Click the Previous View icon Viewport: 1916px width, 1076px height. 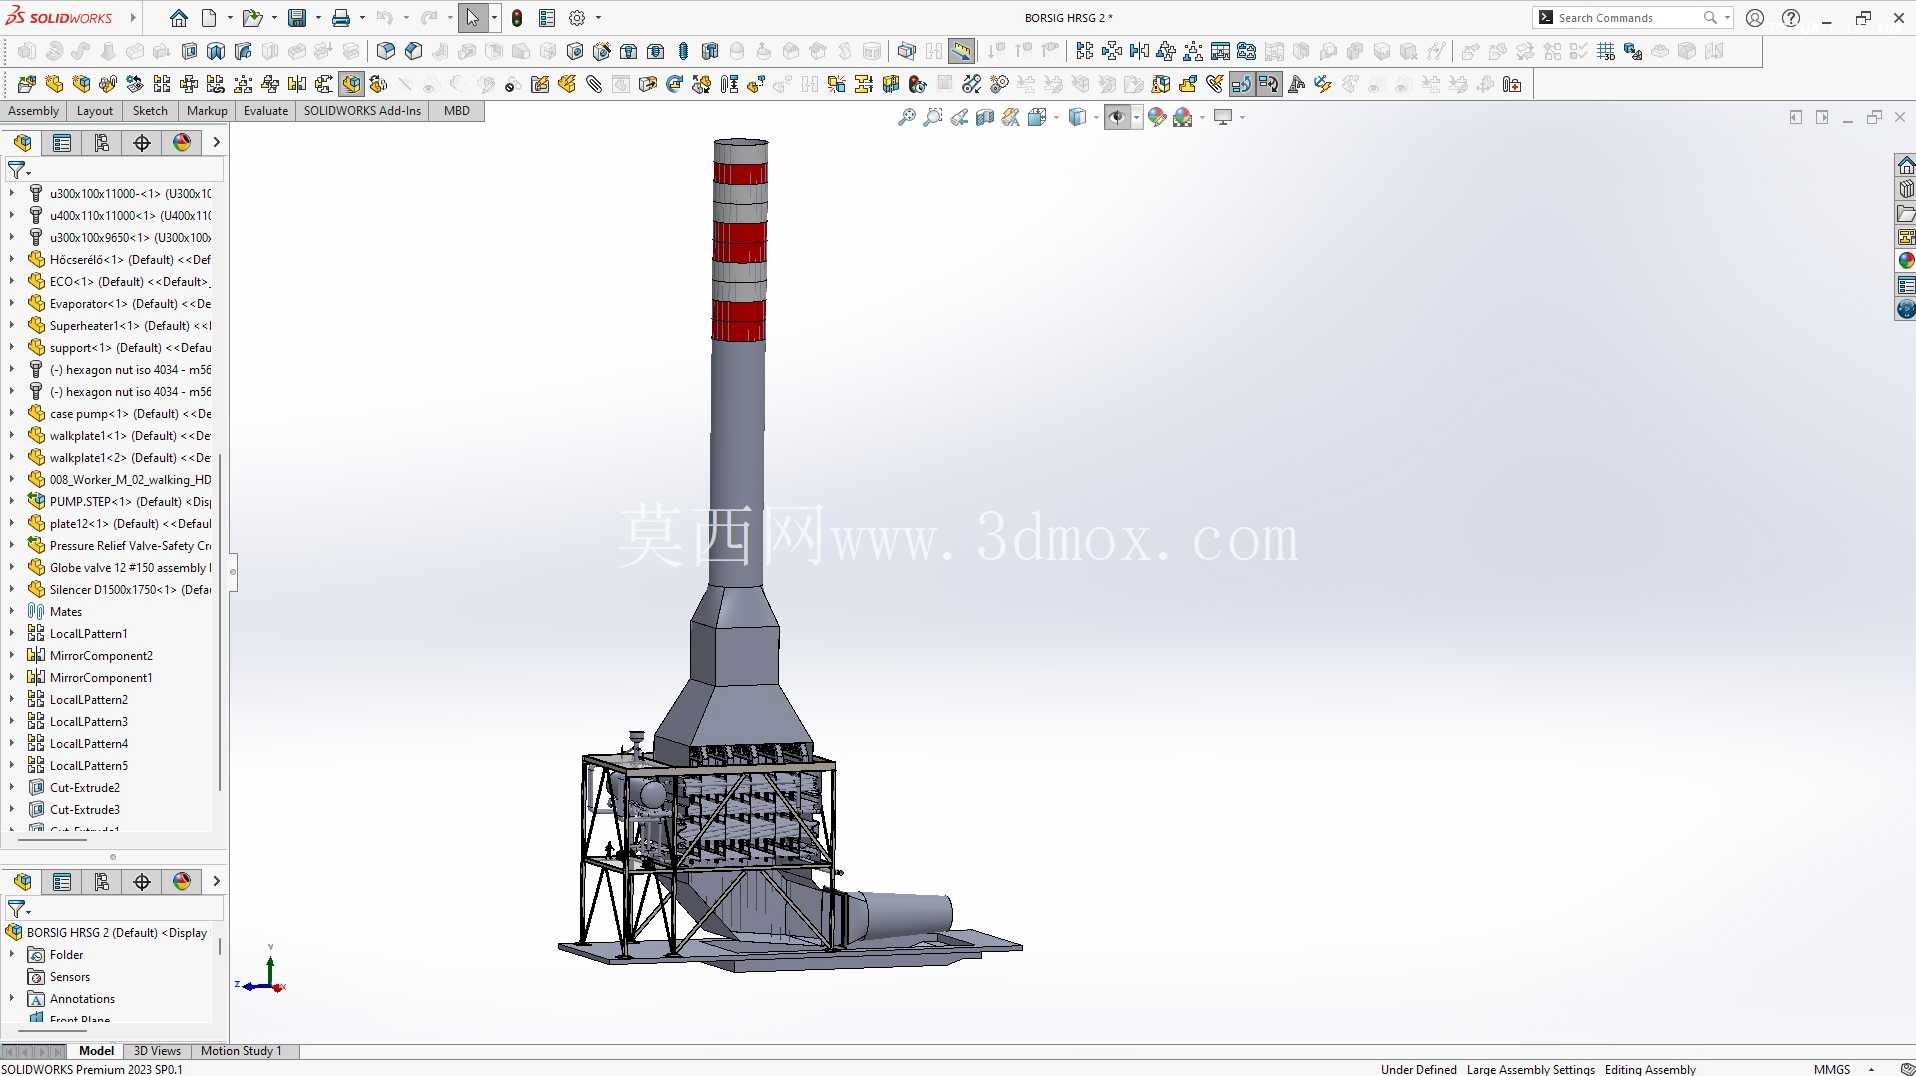(959, 118)
